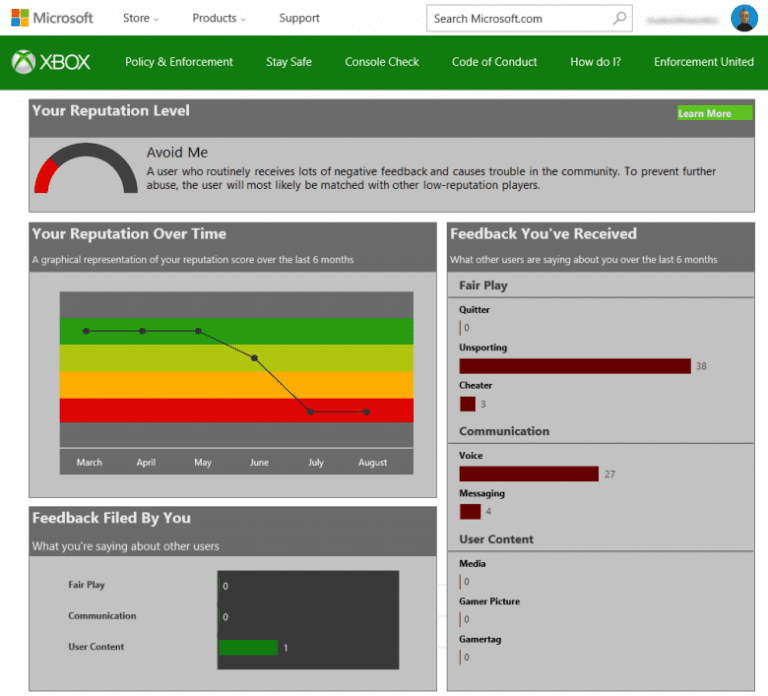Expand the Store dropdown menu
The height and width of the screenshot is (696, 768).
point(141,18)
